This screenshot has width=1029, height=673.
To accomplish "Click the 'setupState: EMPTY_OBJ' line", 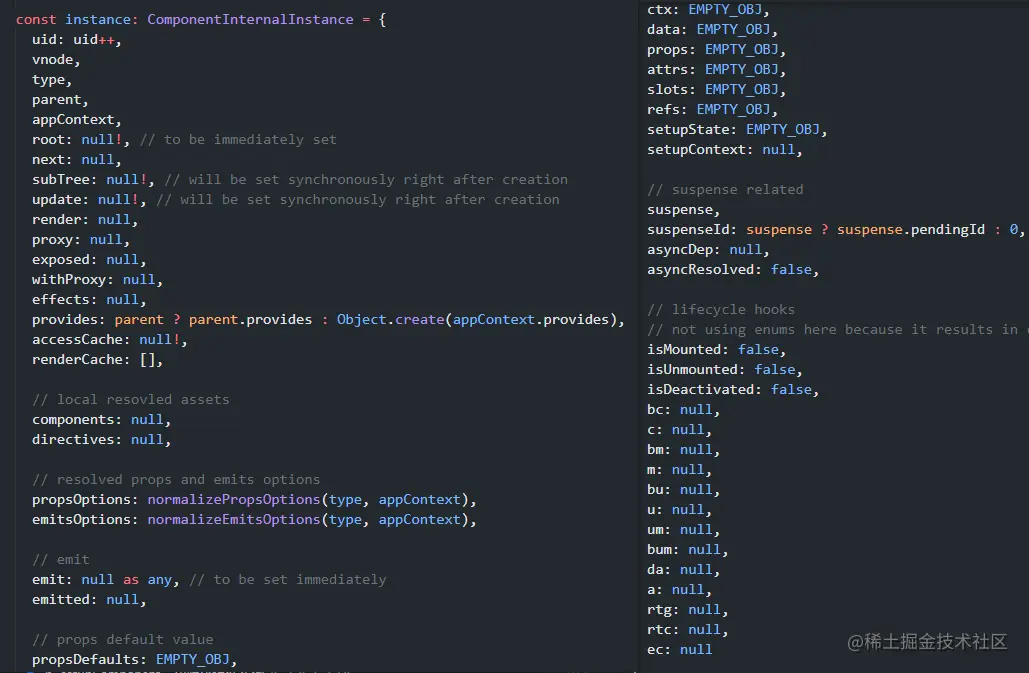I will 737,130.
